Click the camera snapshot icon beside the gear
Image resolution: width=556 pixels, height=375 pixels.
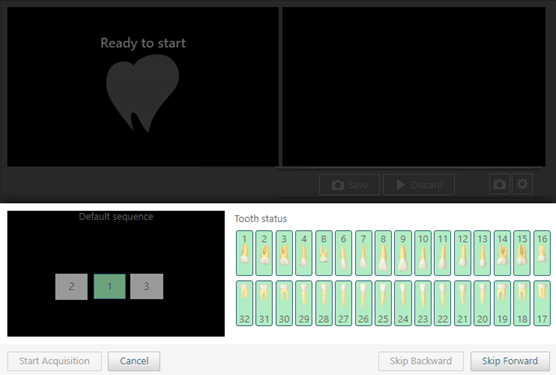(x=499, y=184)
